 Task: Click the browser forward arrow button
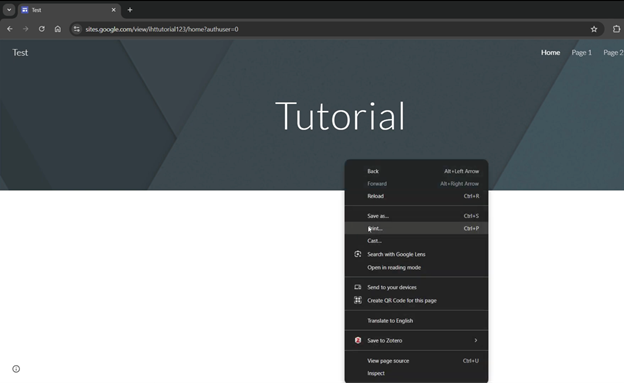[x=25, y=29]
